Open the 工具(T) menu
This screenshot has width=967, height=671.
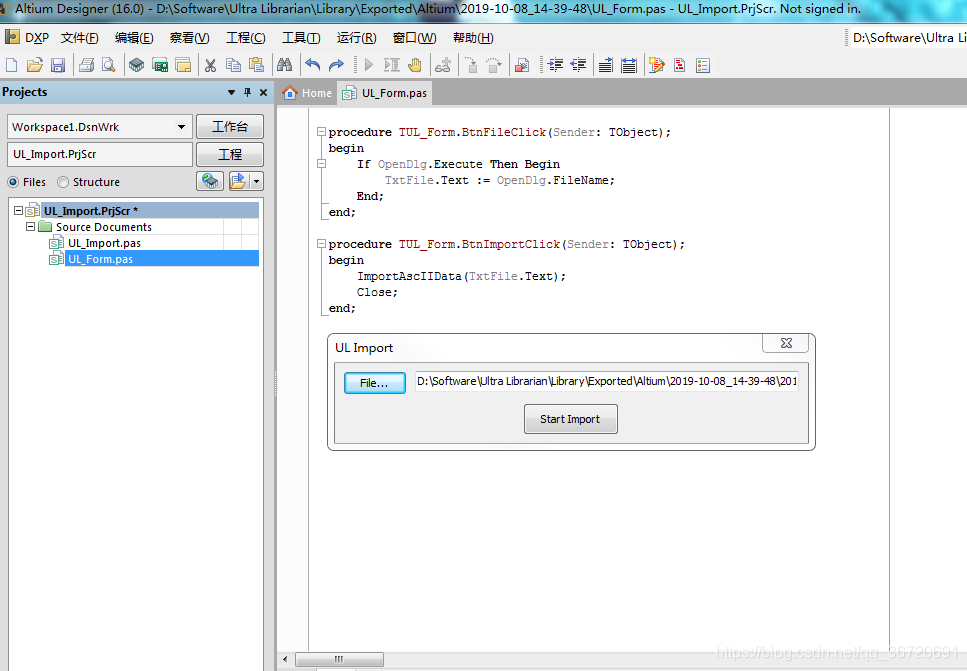click(x=301, y=38)
